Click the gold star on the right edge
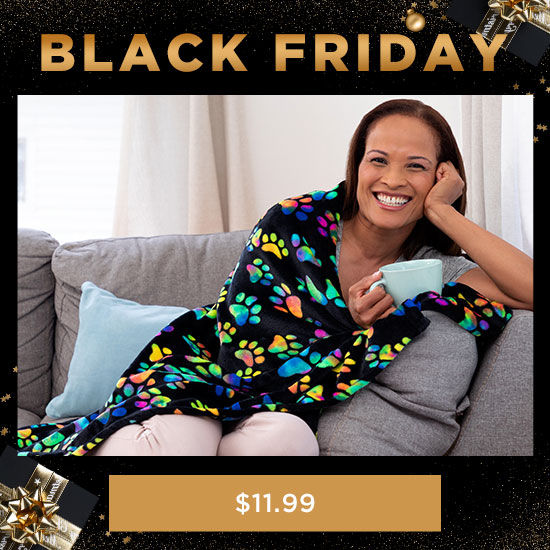This screenshot has width=550, height=550. click(541, 128)
